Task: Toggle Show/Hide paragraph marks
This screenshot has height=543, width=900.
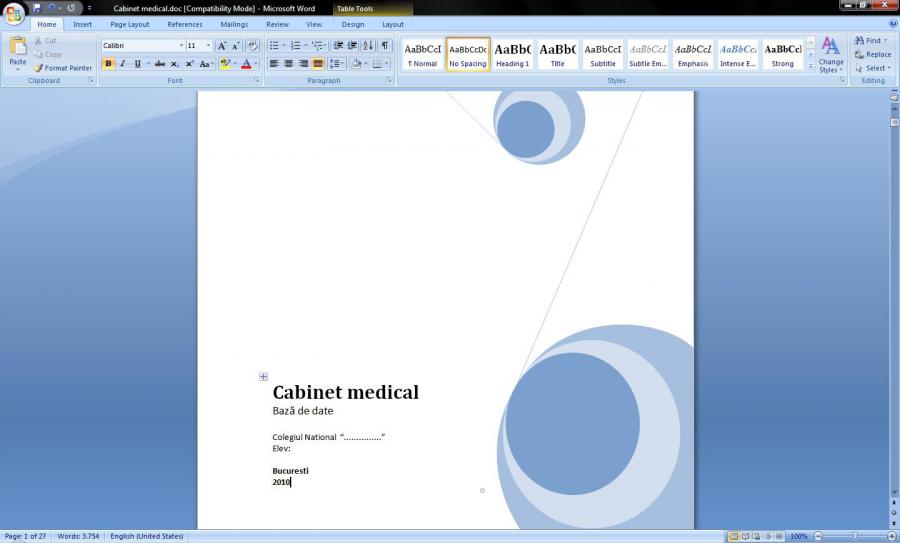Action: [385, 46]
